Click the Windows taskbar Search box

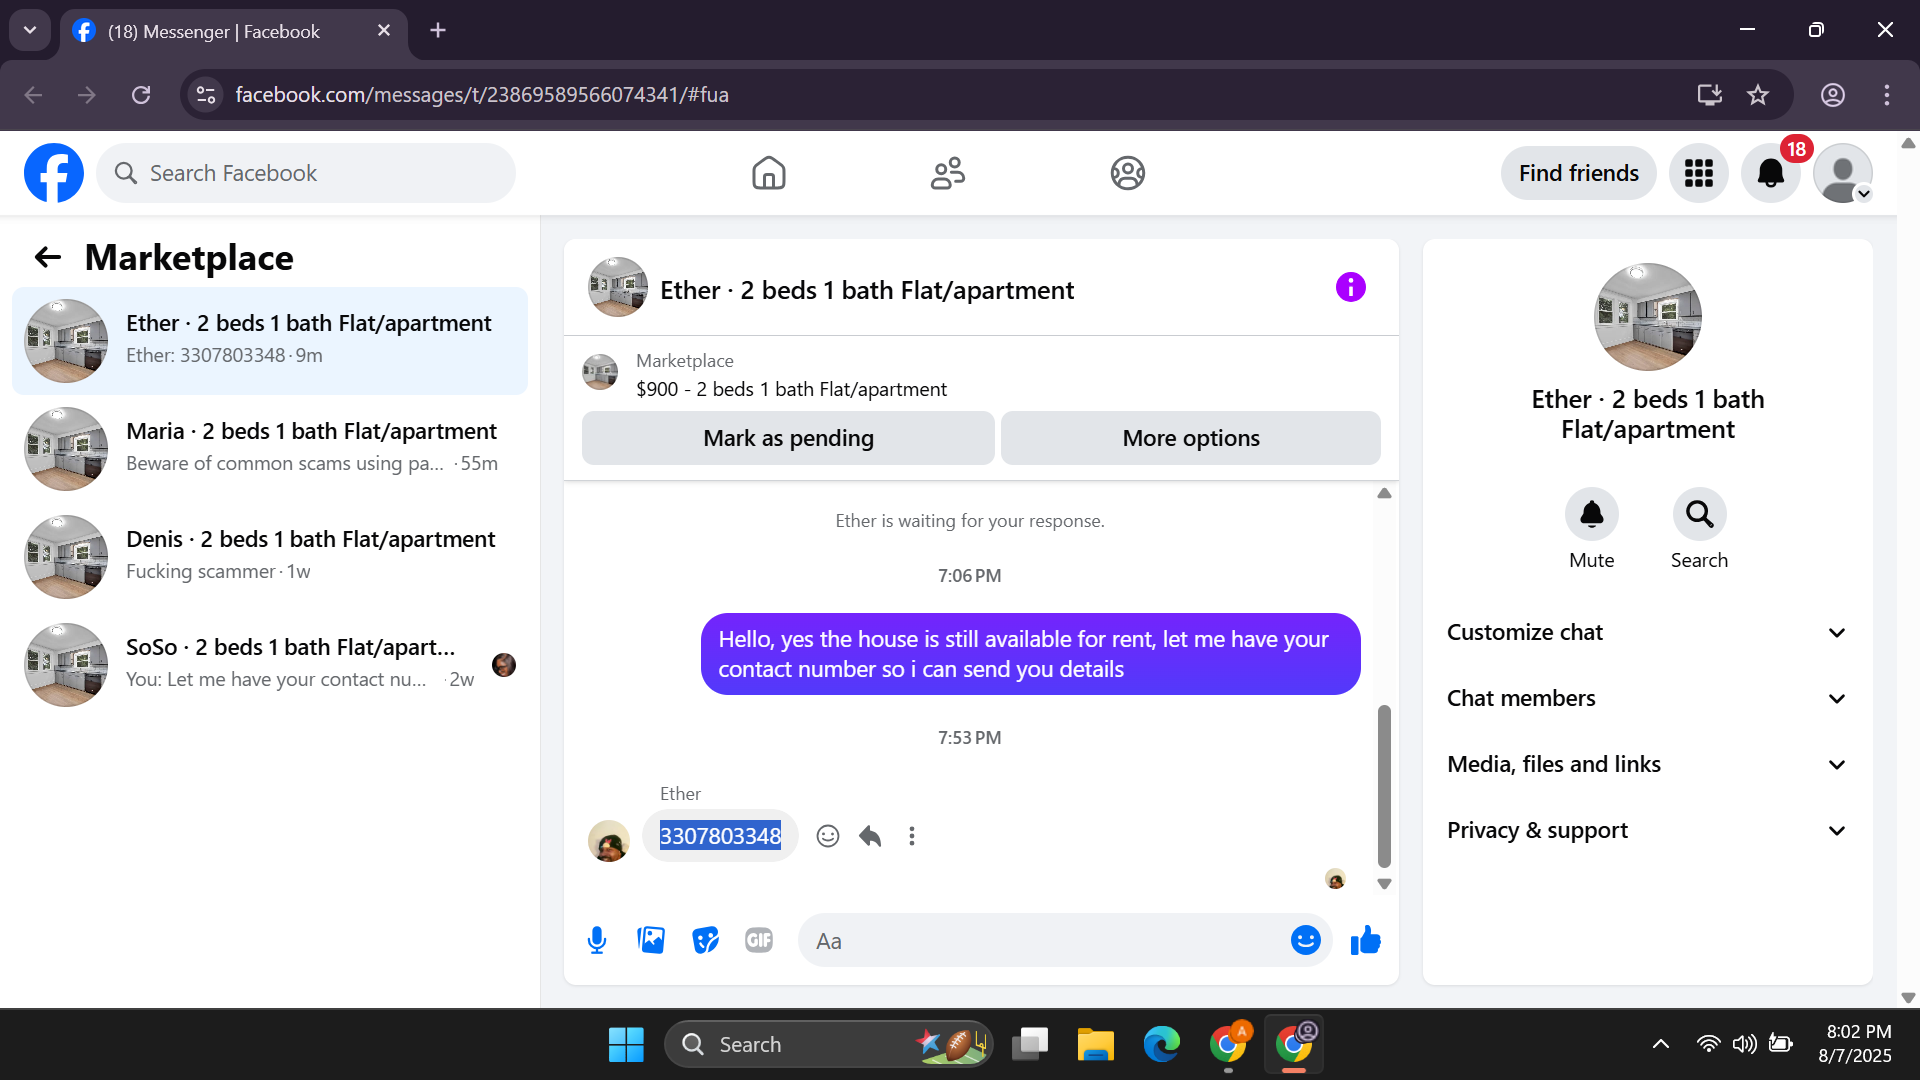point(828,1044)
